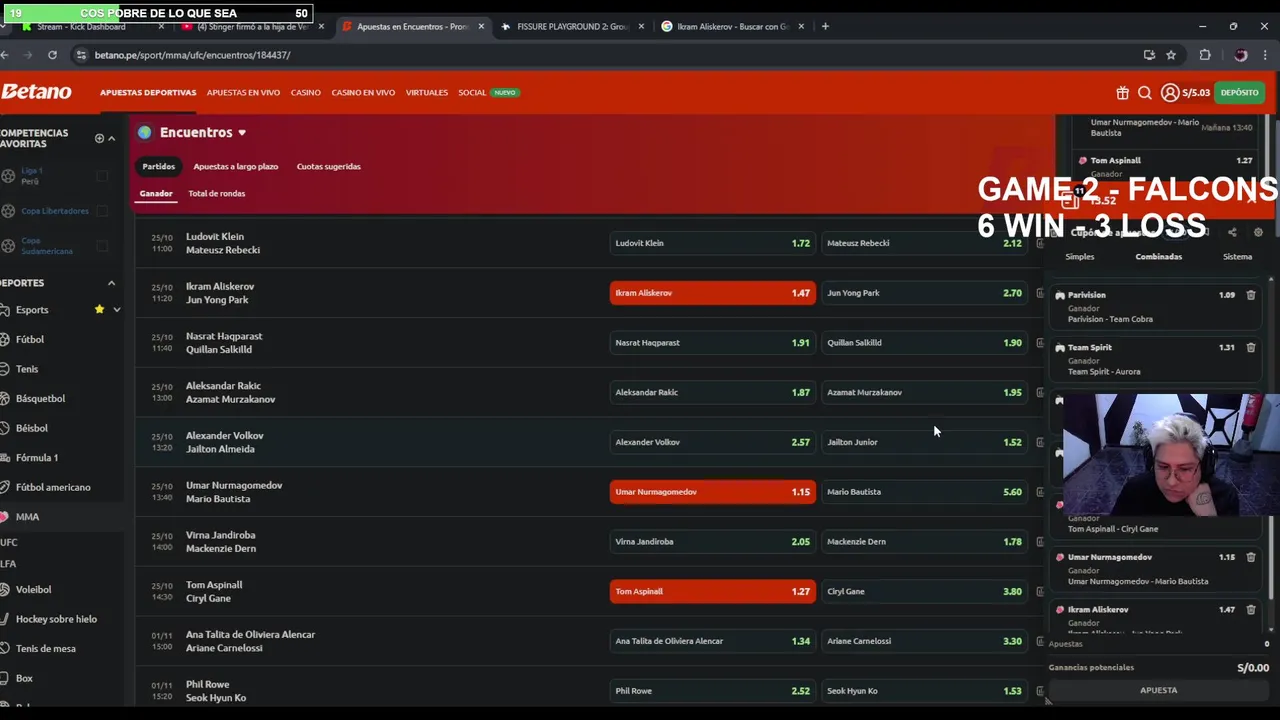Select Fútbol in sports sidebar

(30, 340)
